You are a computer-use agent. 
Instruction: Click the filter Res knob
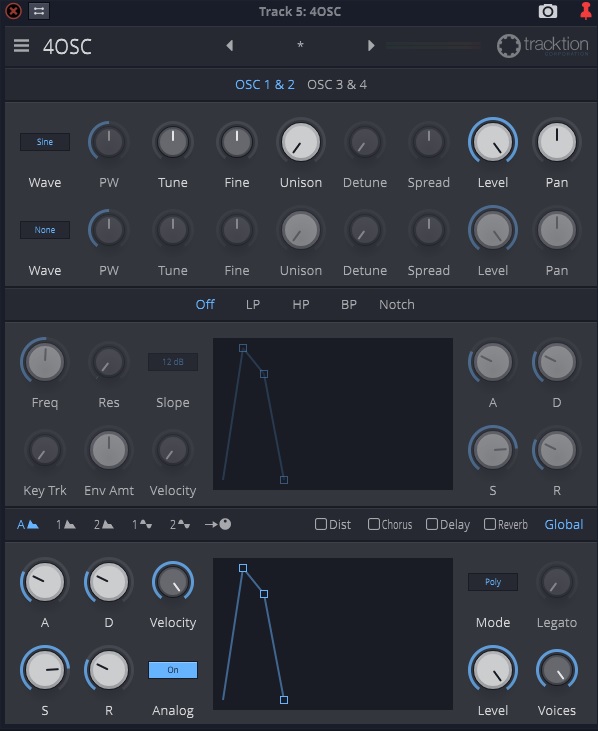pyautogui.click(x=109, y=362)
